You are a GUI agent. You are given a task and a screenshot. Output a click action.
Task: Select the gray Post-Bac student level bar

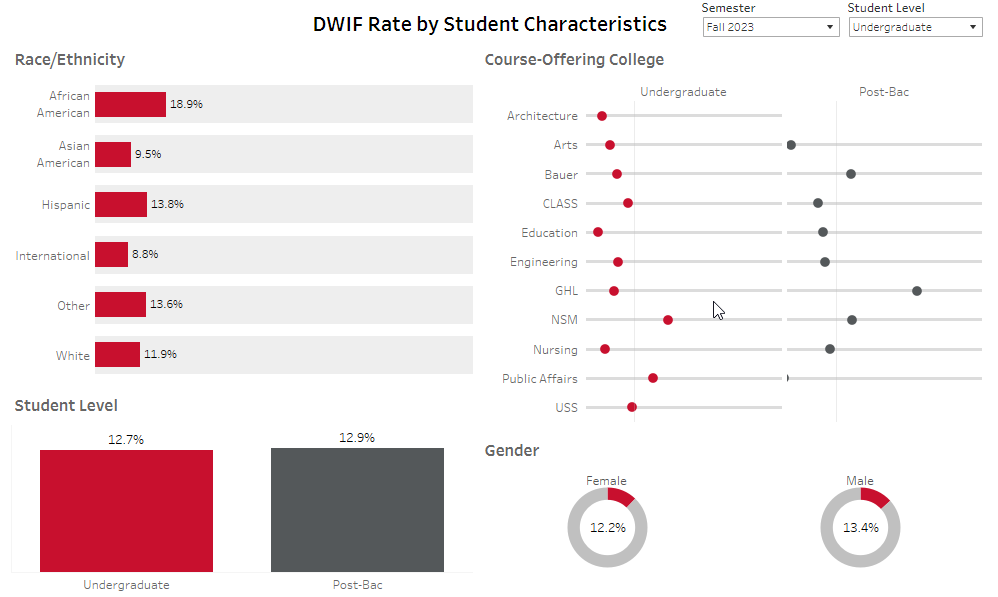click(x=357, y=510)
